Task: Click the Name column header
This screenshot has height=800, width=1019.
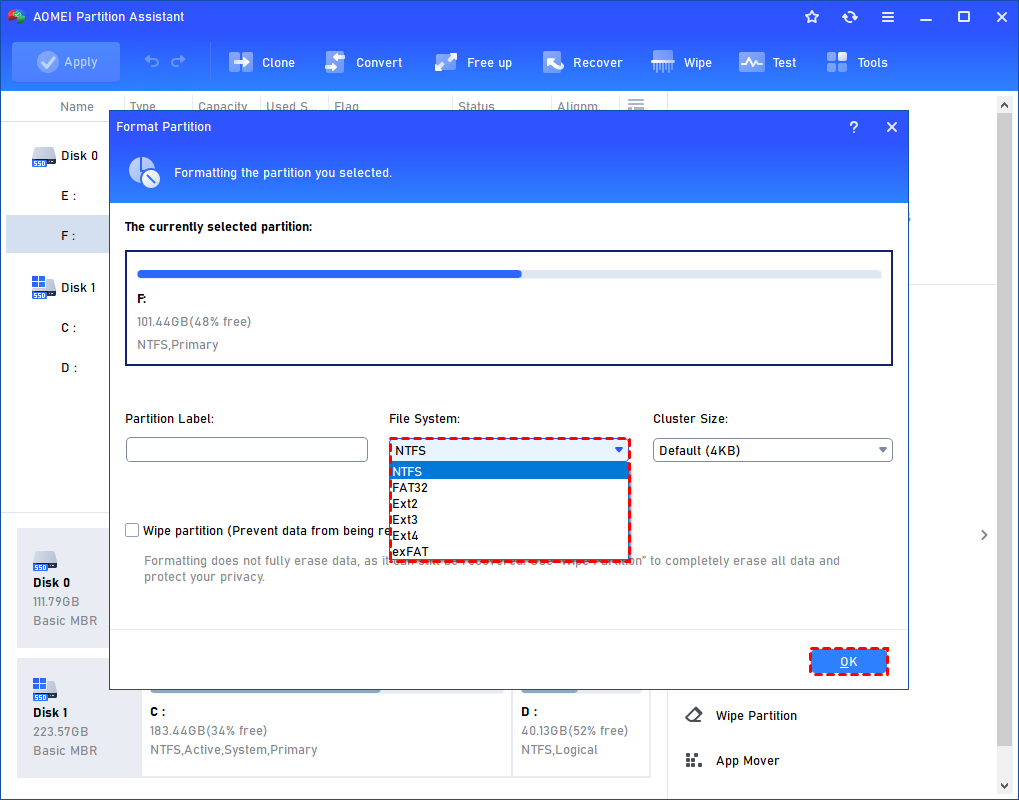Action: tap(77, 107)
